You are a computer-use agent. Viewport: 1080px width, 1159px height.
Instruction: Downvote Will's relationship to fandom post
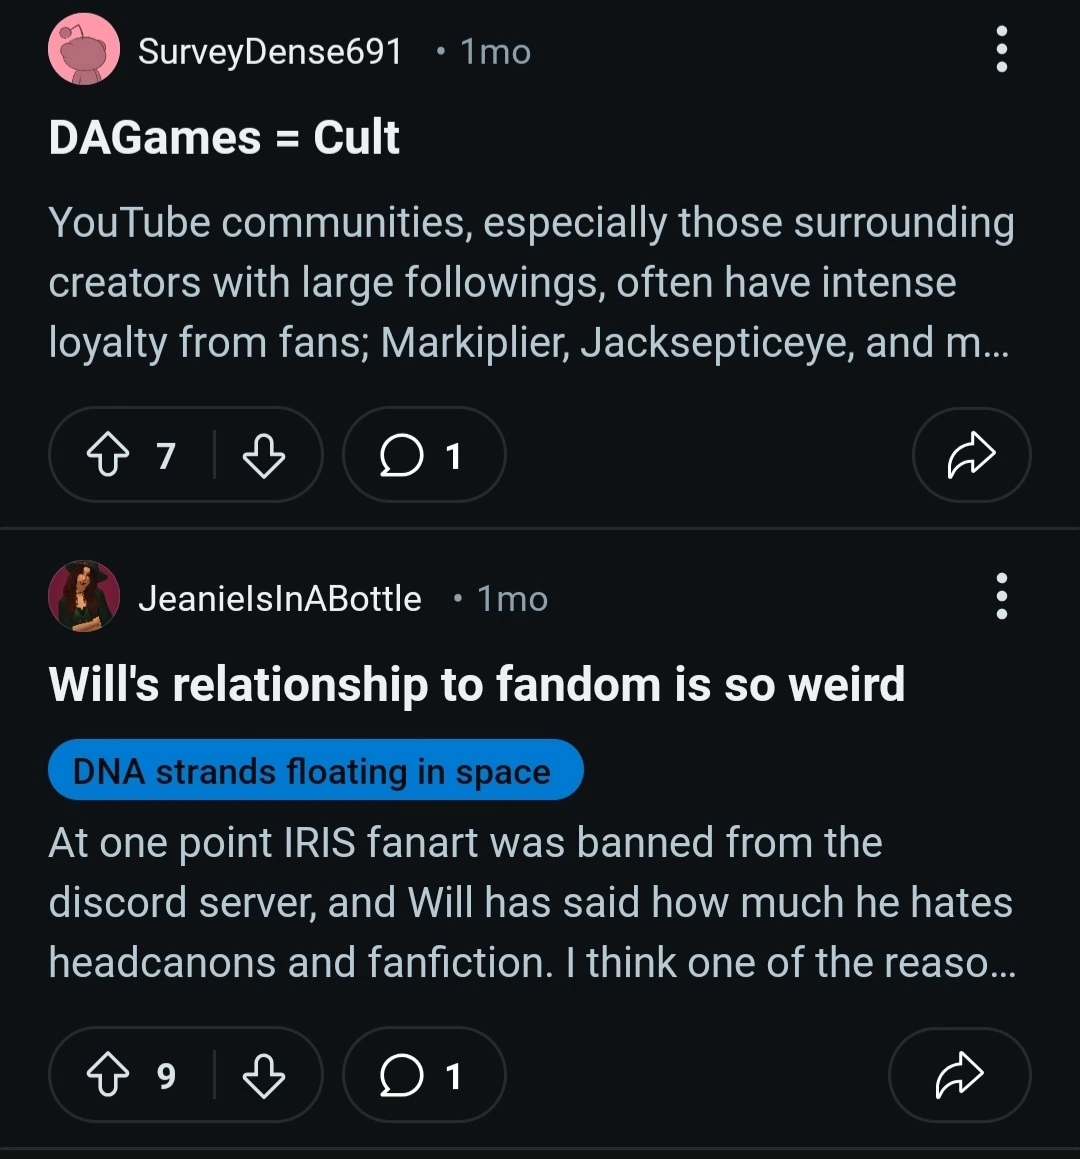(264, 1075)
